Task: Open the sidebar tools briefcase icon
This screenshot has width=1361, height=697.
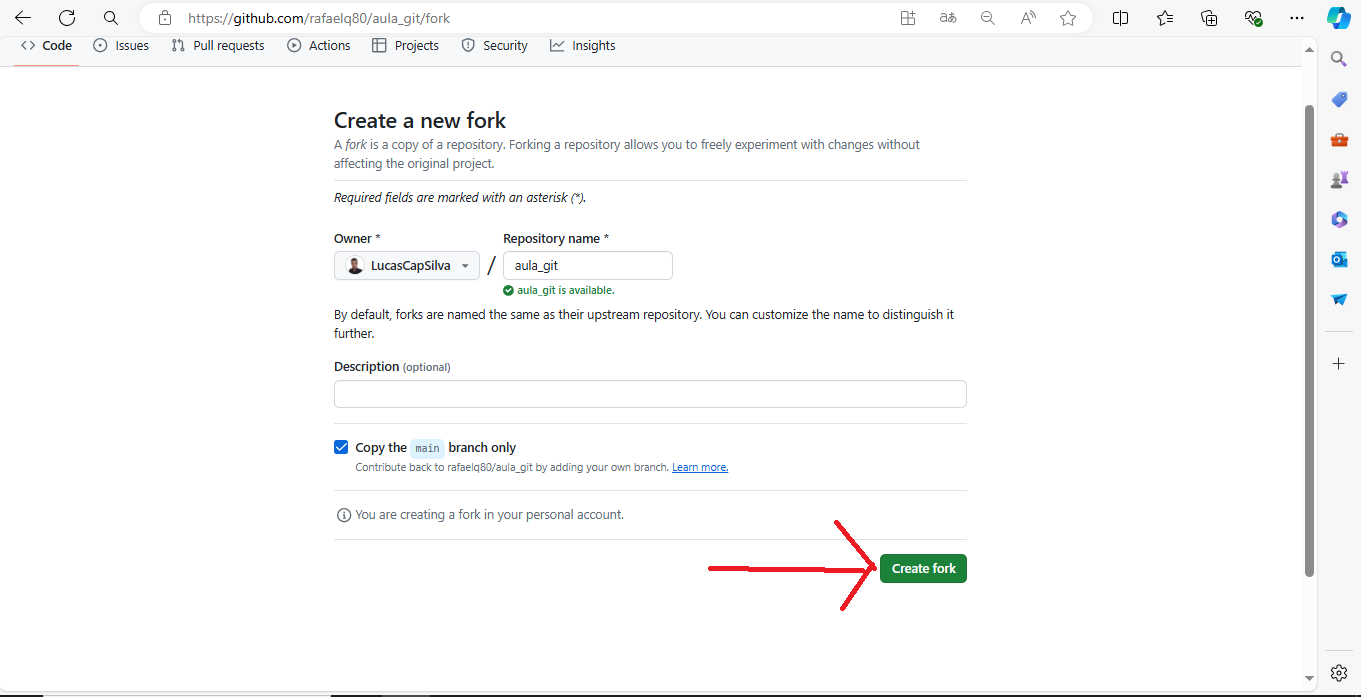Action: coord(1339,139)
